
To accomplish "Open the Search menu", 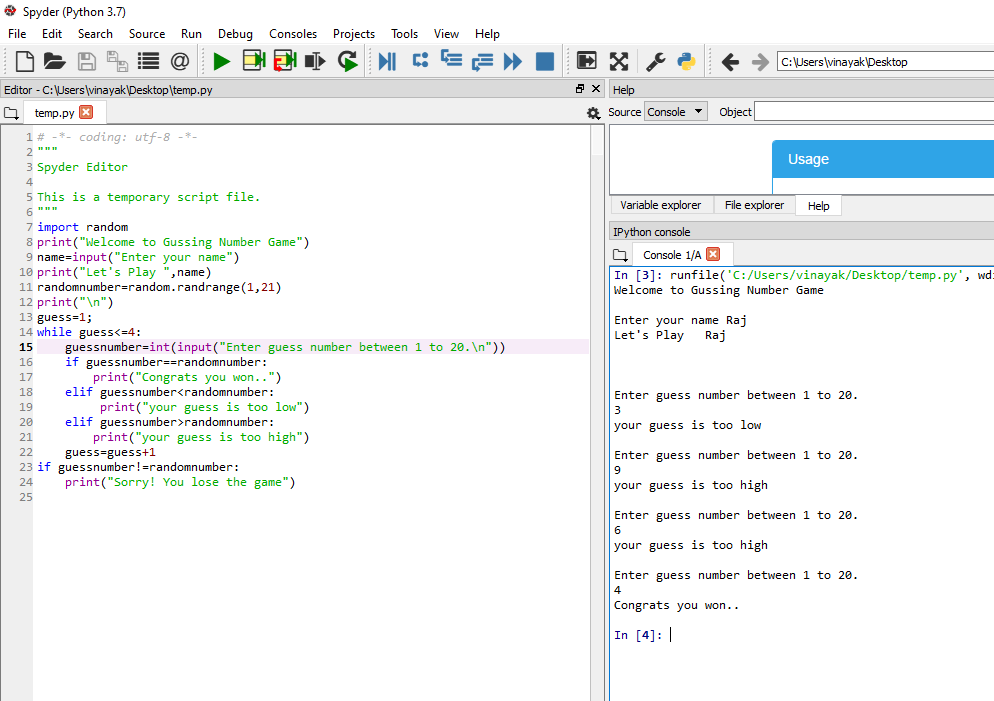I will tap(95, 34).
